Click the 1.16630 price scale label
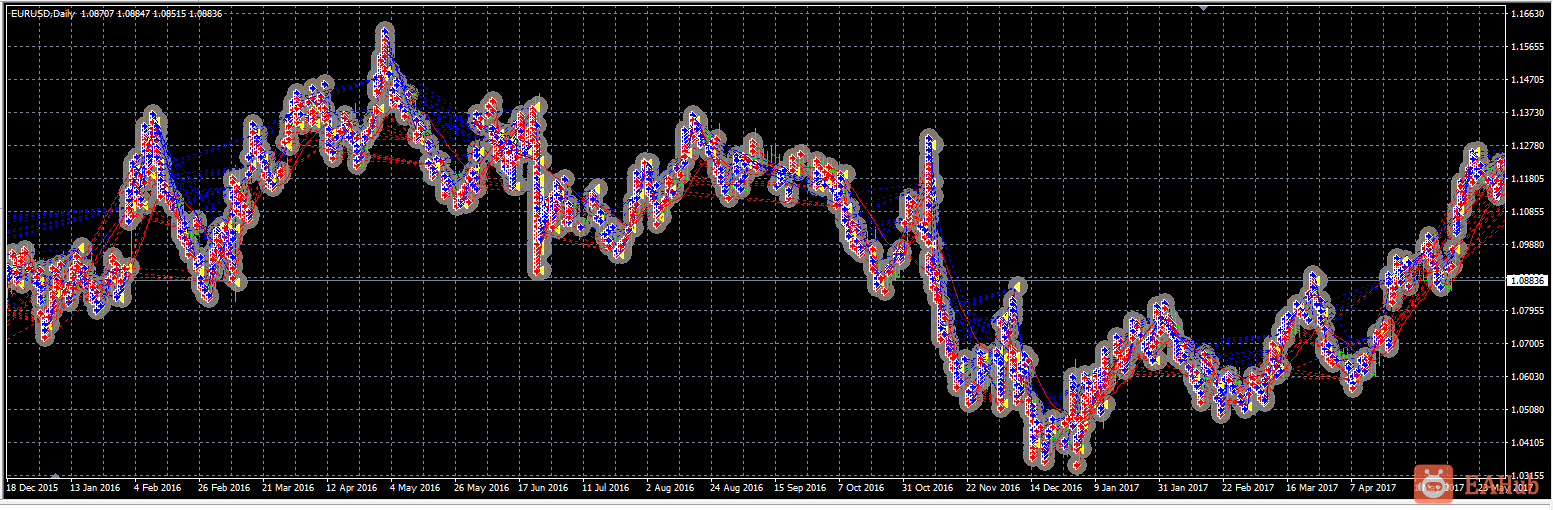1553x510 pixels. (1526, 14)
